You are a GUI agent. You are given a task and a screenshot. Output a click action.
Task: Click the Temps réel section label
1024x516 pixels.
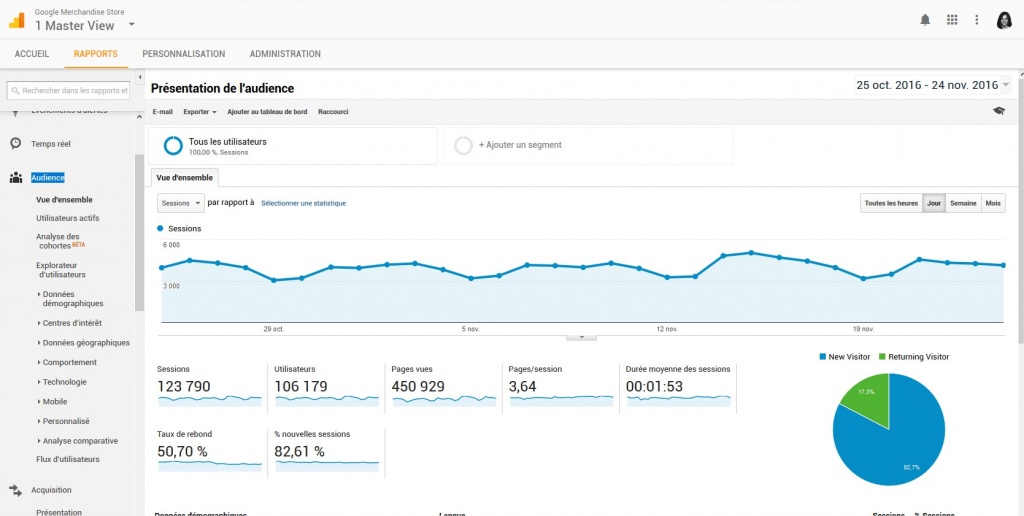51,144
